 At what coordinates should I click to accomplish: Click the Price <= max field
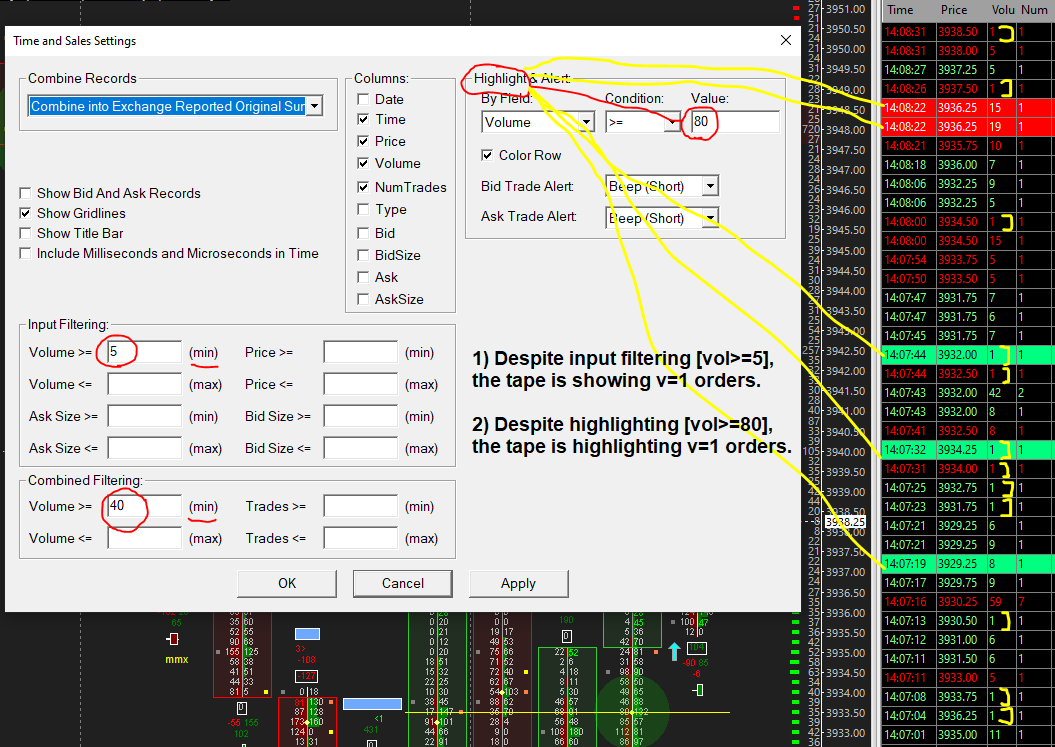click(361, 384)
